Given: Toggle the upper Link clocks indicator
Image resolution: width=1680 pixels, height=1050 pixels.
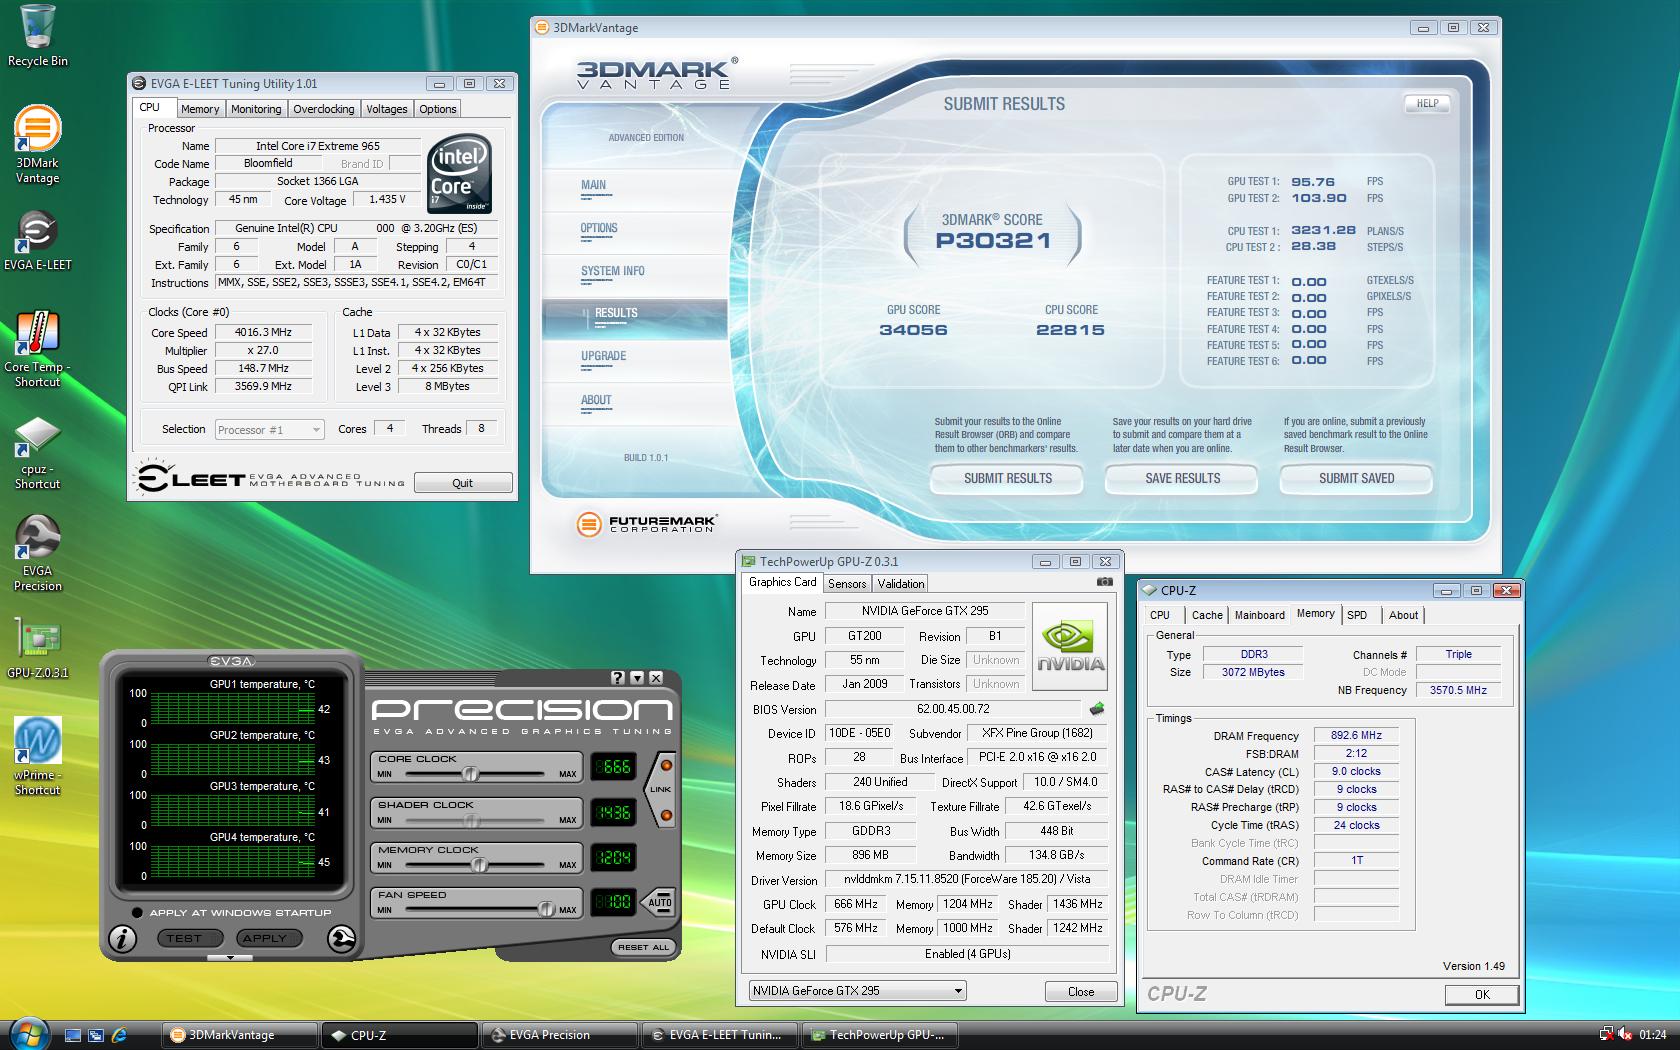Looking at the screenshot, I should click(x=666, y=765).
